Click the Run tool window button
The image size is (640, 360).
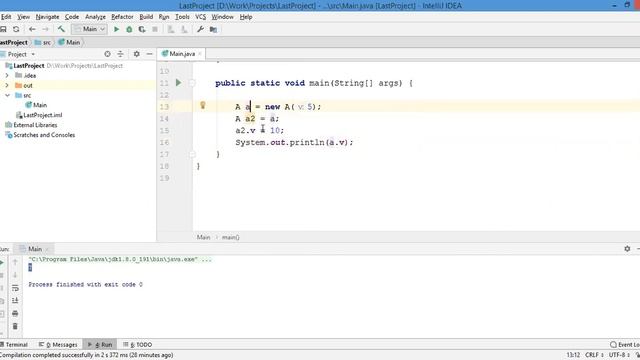click(x=100, y=344)
